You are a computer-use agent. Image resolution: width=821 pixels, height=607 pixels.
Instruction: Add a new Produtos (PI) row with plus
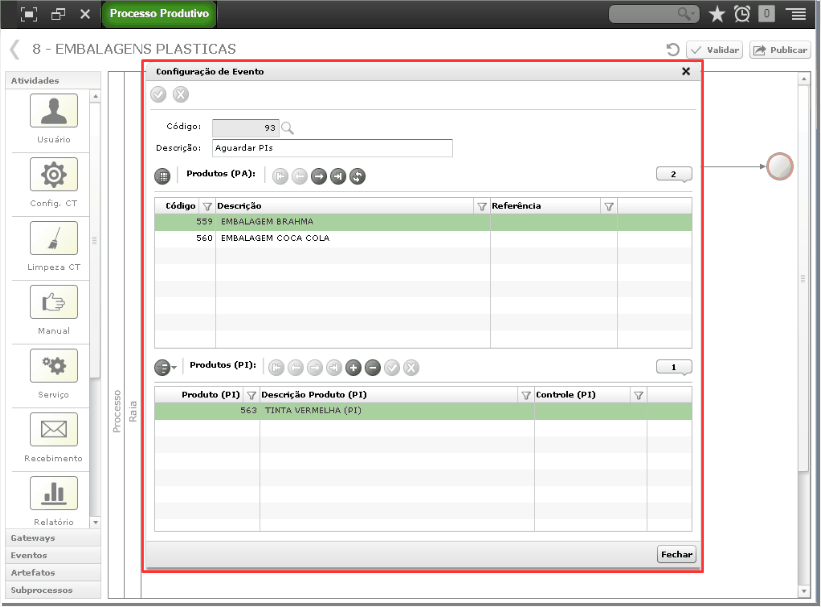tap(353, 368)
